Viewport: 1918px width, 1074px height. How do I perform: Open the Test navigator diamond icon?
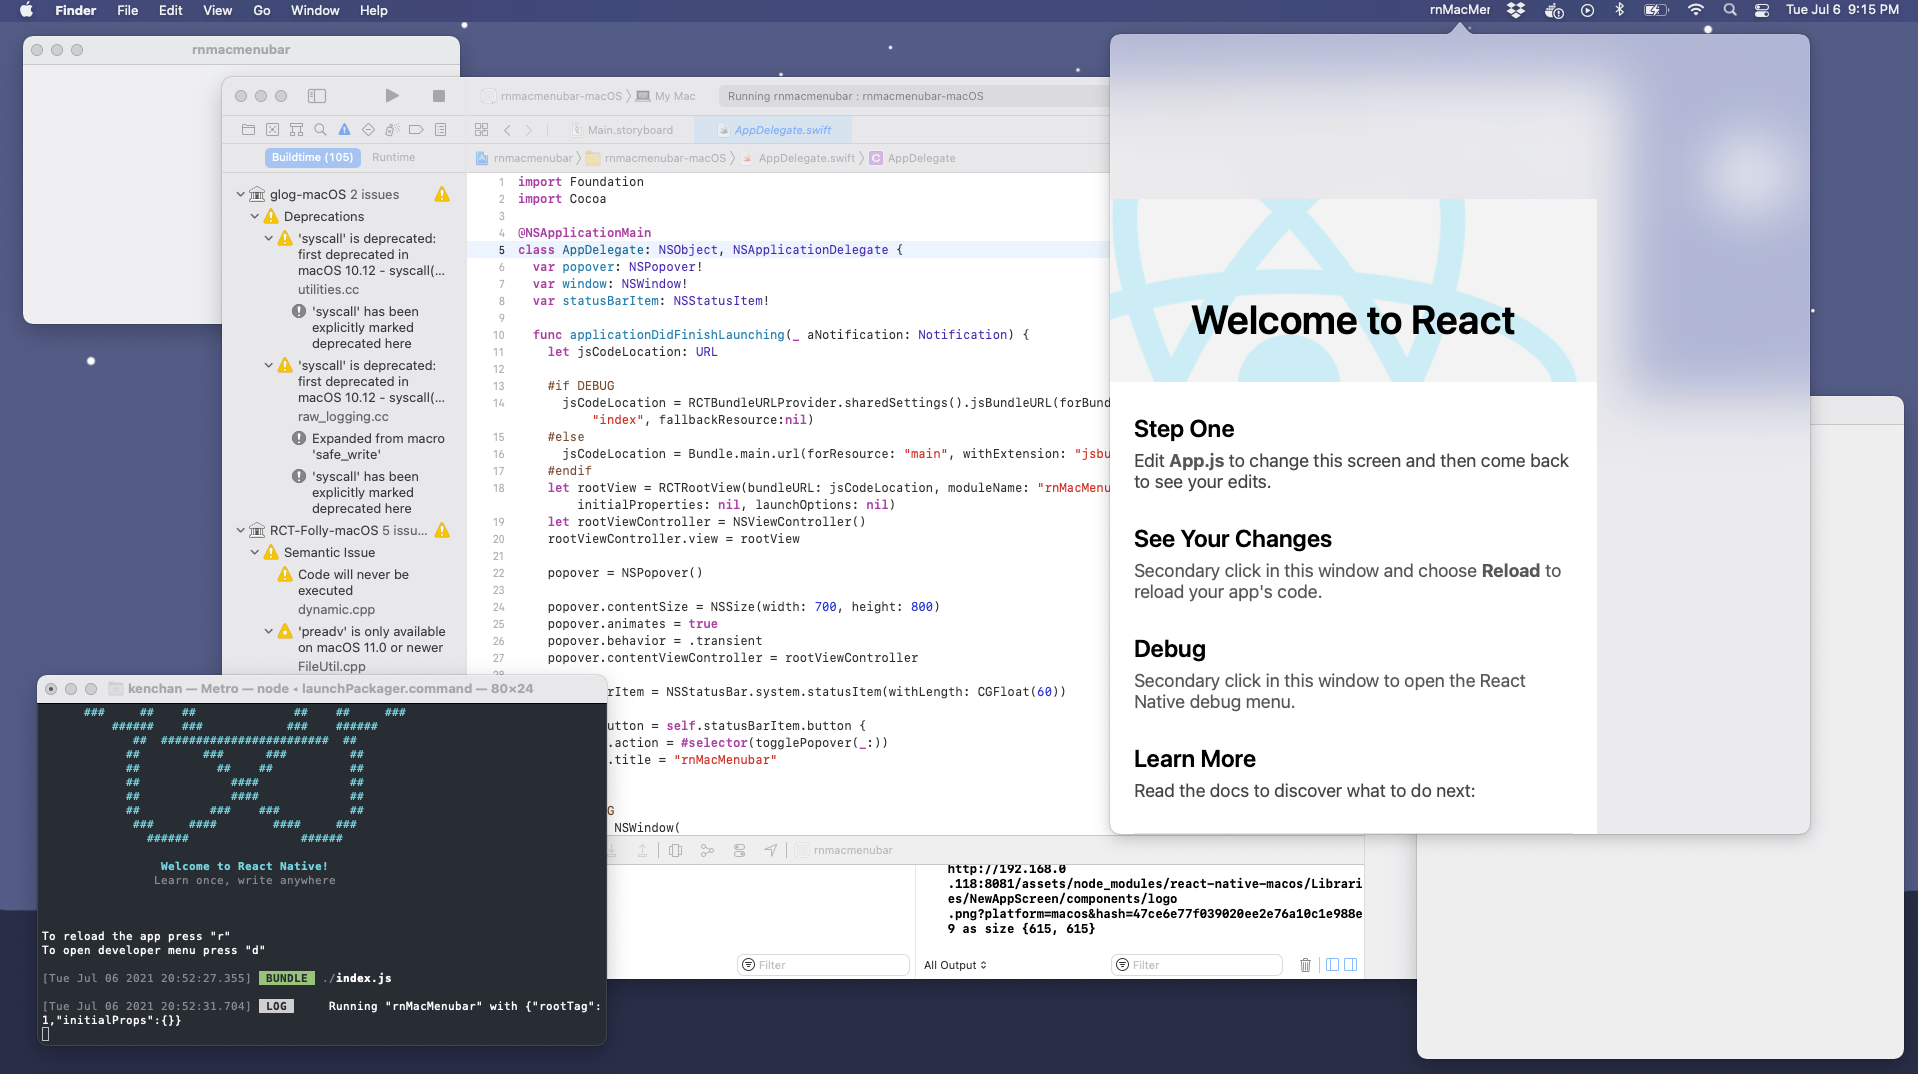(x=368, y=130)
